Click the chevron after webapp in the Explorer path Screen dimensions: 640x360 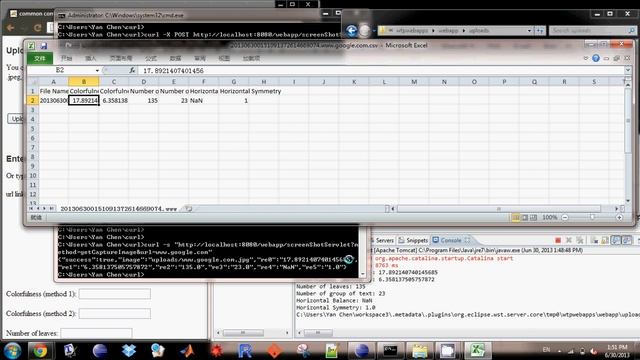pyautogui.click(x=464, y=31)
